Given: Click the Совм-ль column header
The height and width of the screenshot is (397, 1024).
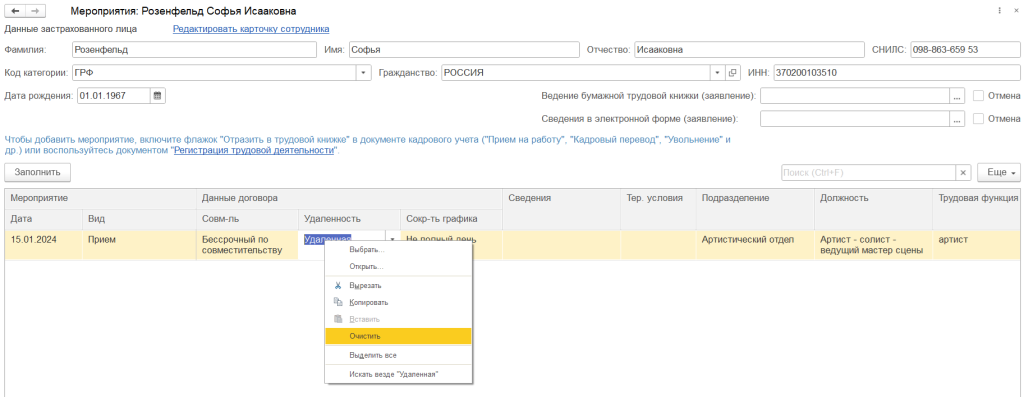Looking at the screenshot, I should click(247, 219).
